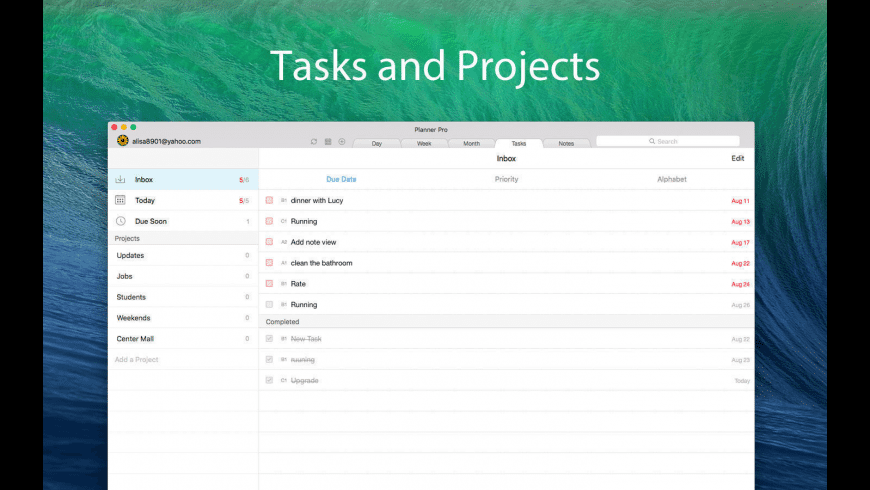870x490 pixels.
Task: Open the Students project
Action: tap(183, 297)
